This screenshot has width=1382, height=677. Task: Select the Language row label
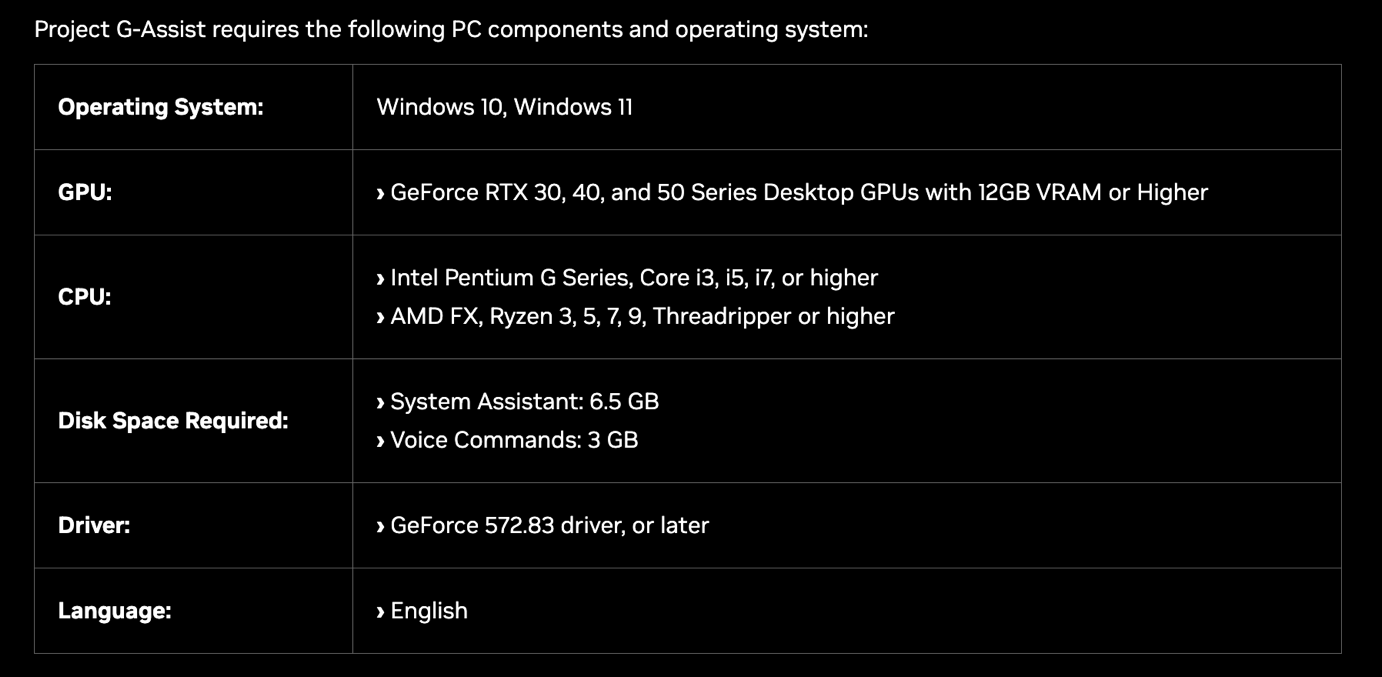tap(114, 611)
